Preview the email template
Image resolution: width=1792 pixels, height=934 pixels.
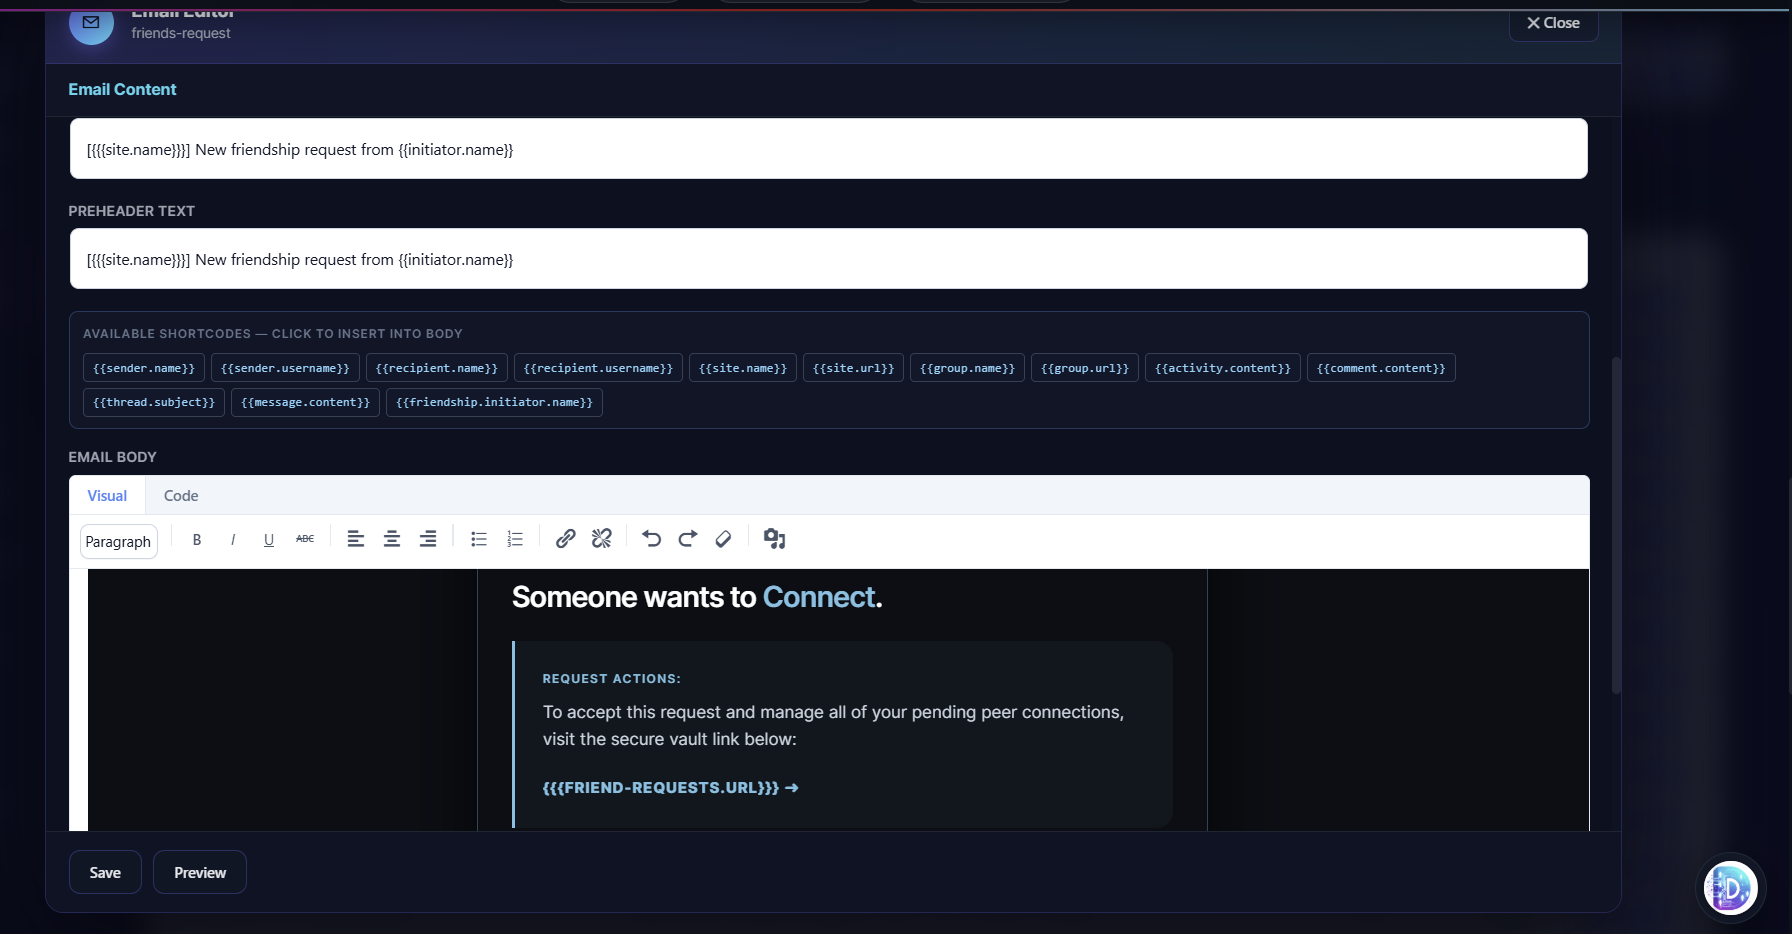click(199, 872)
